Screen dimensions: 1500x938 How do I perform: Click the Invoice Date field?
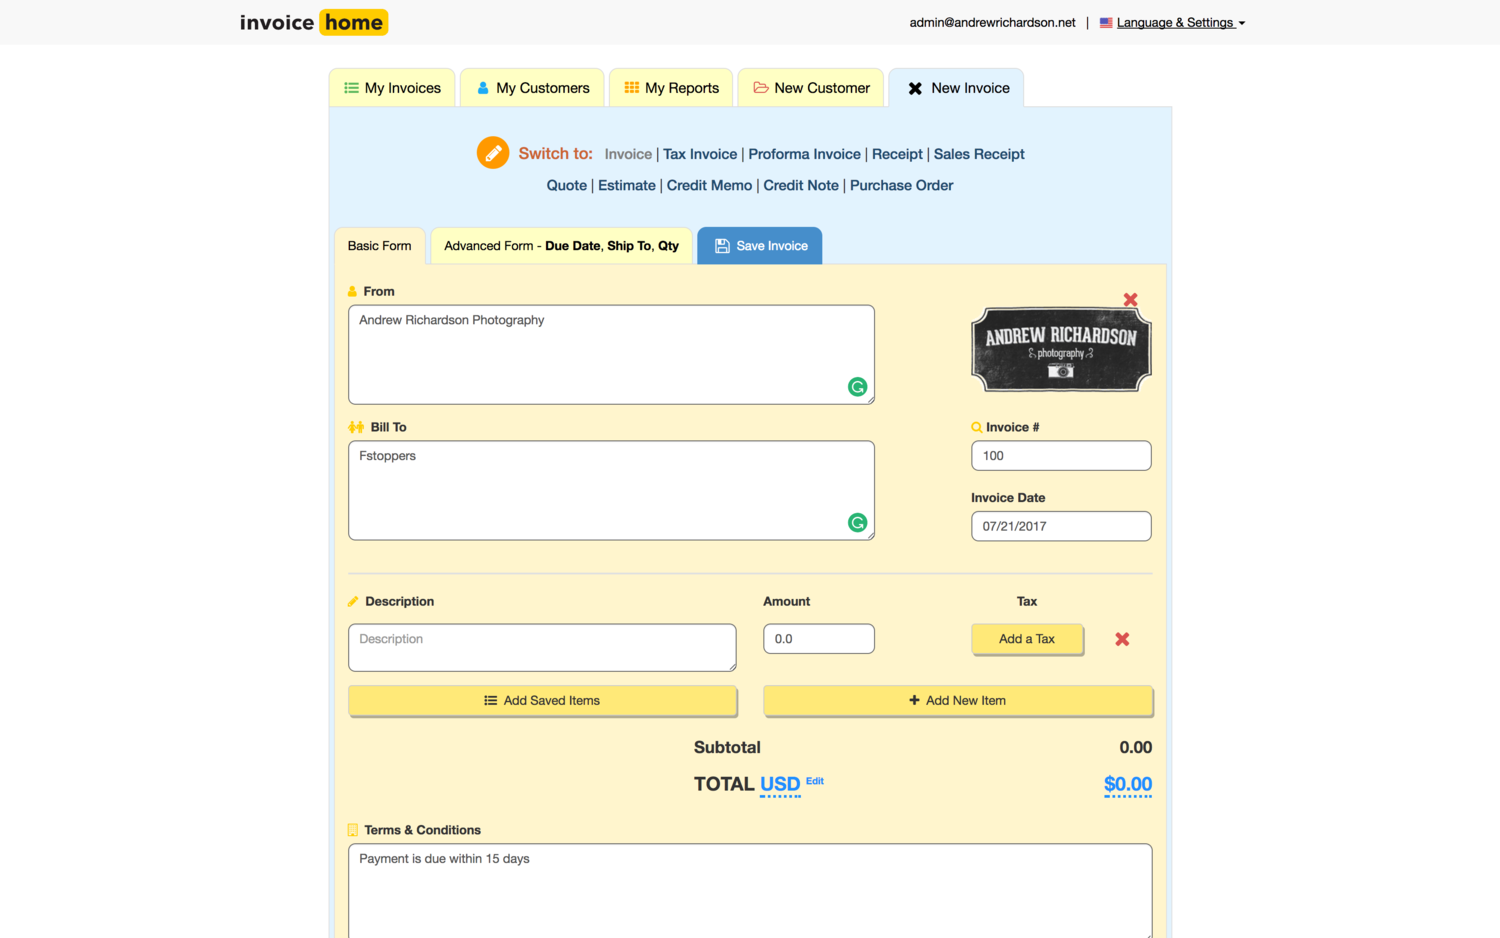(1061, 526)
